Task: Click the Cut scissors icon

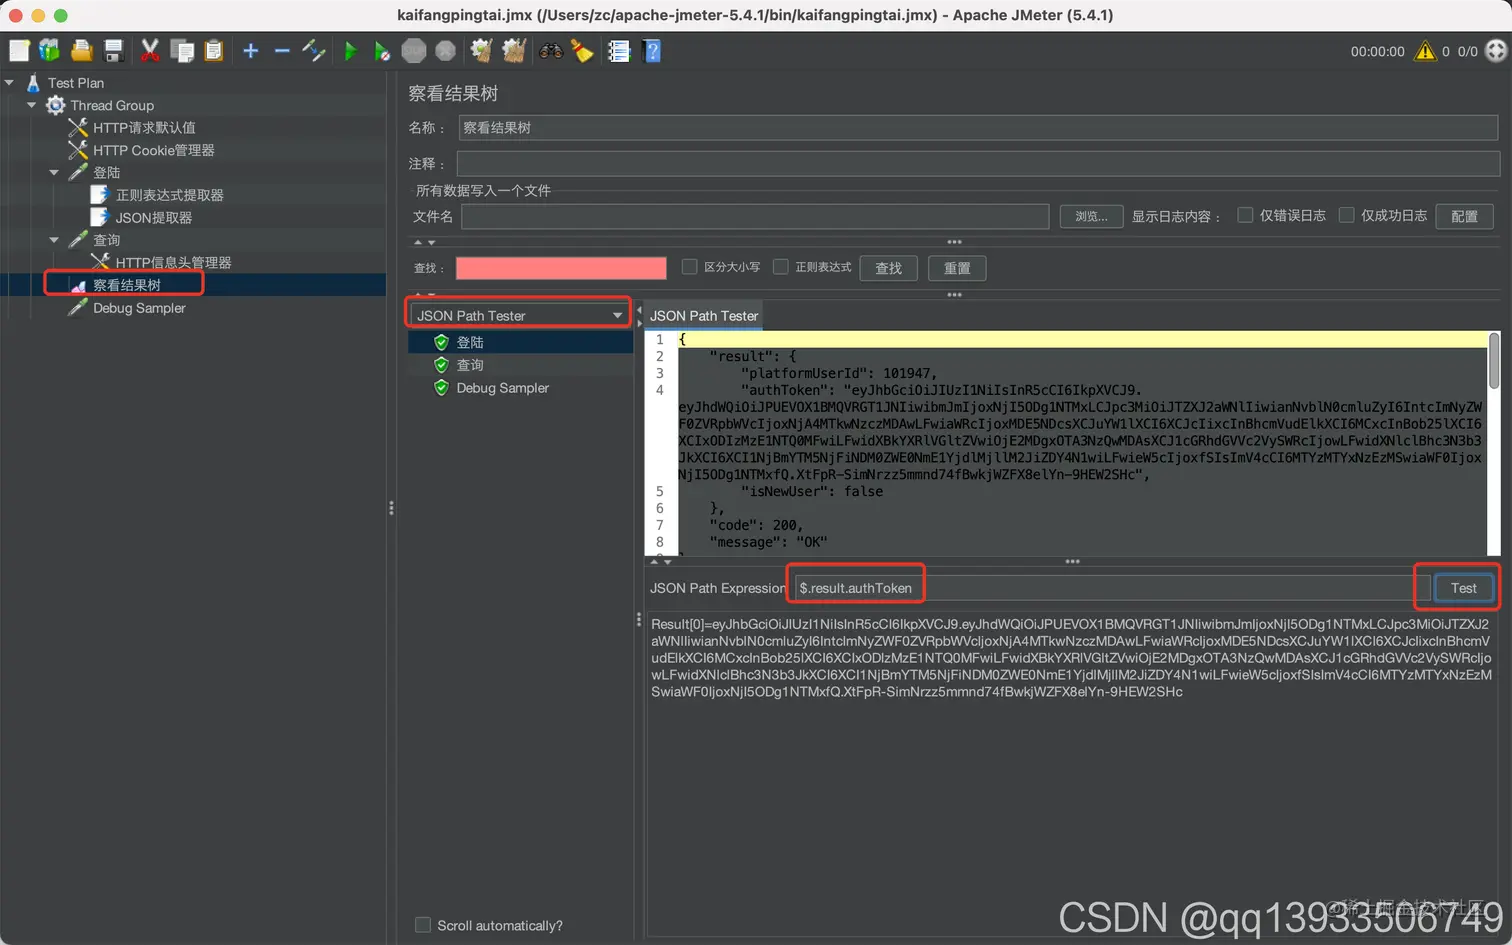Action: [x=150, y=51]
